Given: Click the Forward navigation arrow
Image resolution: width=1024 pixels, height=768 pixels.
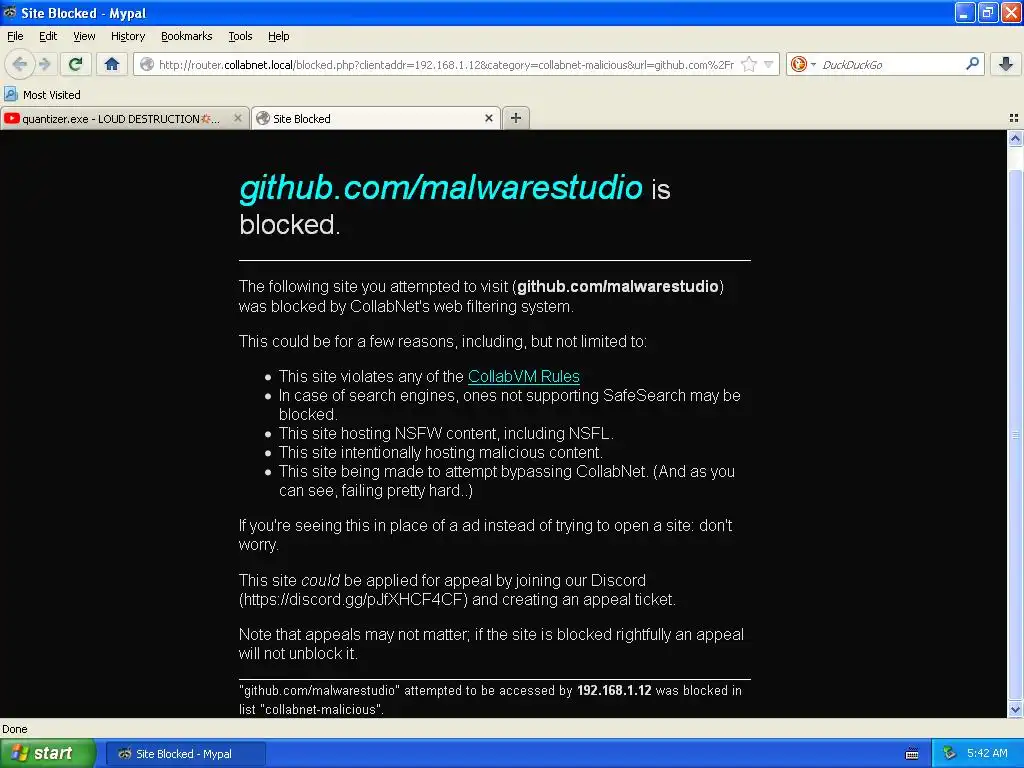Looking at the screenshot, I should click(44, 64).
